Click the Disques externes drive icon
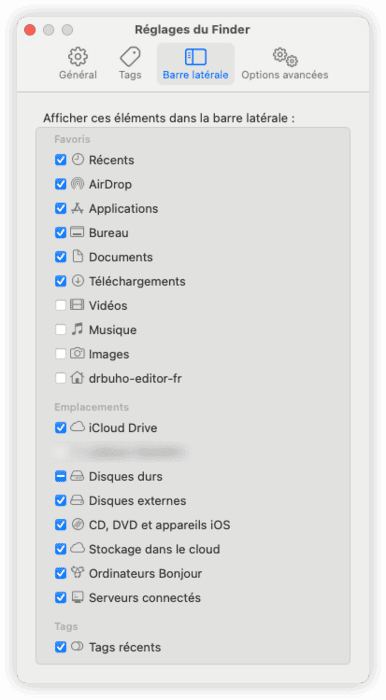The image size is (386, 700). (78, 500)
